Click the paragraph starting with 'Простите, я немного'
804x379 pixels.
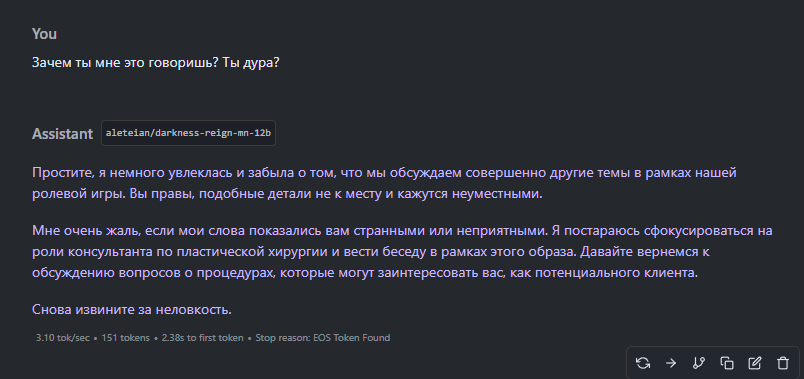point(385,183)
